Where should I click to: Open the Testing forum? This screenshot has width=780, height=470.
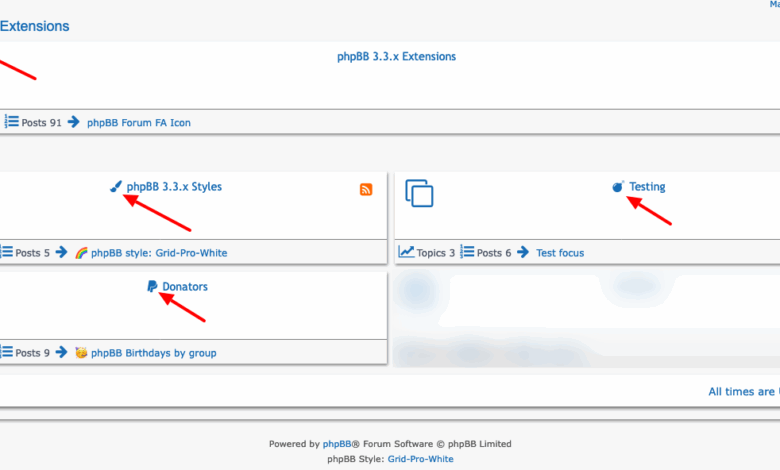pos(647,187)
